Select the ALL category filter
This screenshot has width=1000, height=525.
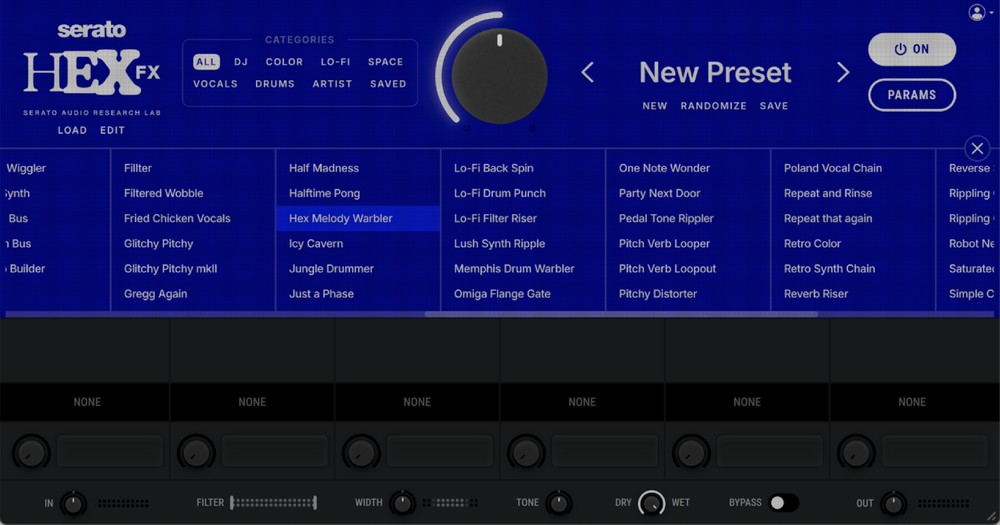[x=206, y=62]
